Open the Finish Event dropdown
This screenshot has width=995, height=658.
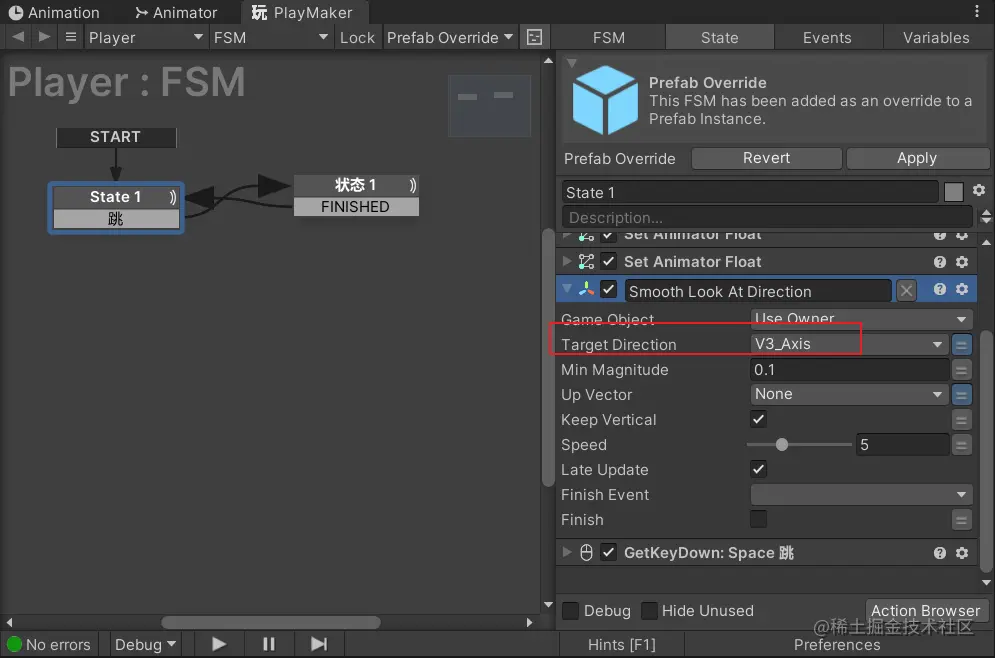[x=861, y=494]
